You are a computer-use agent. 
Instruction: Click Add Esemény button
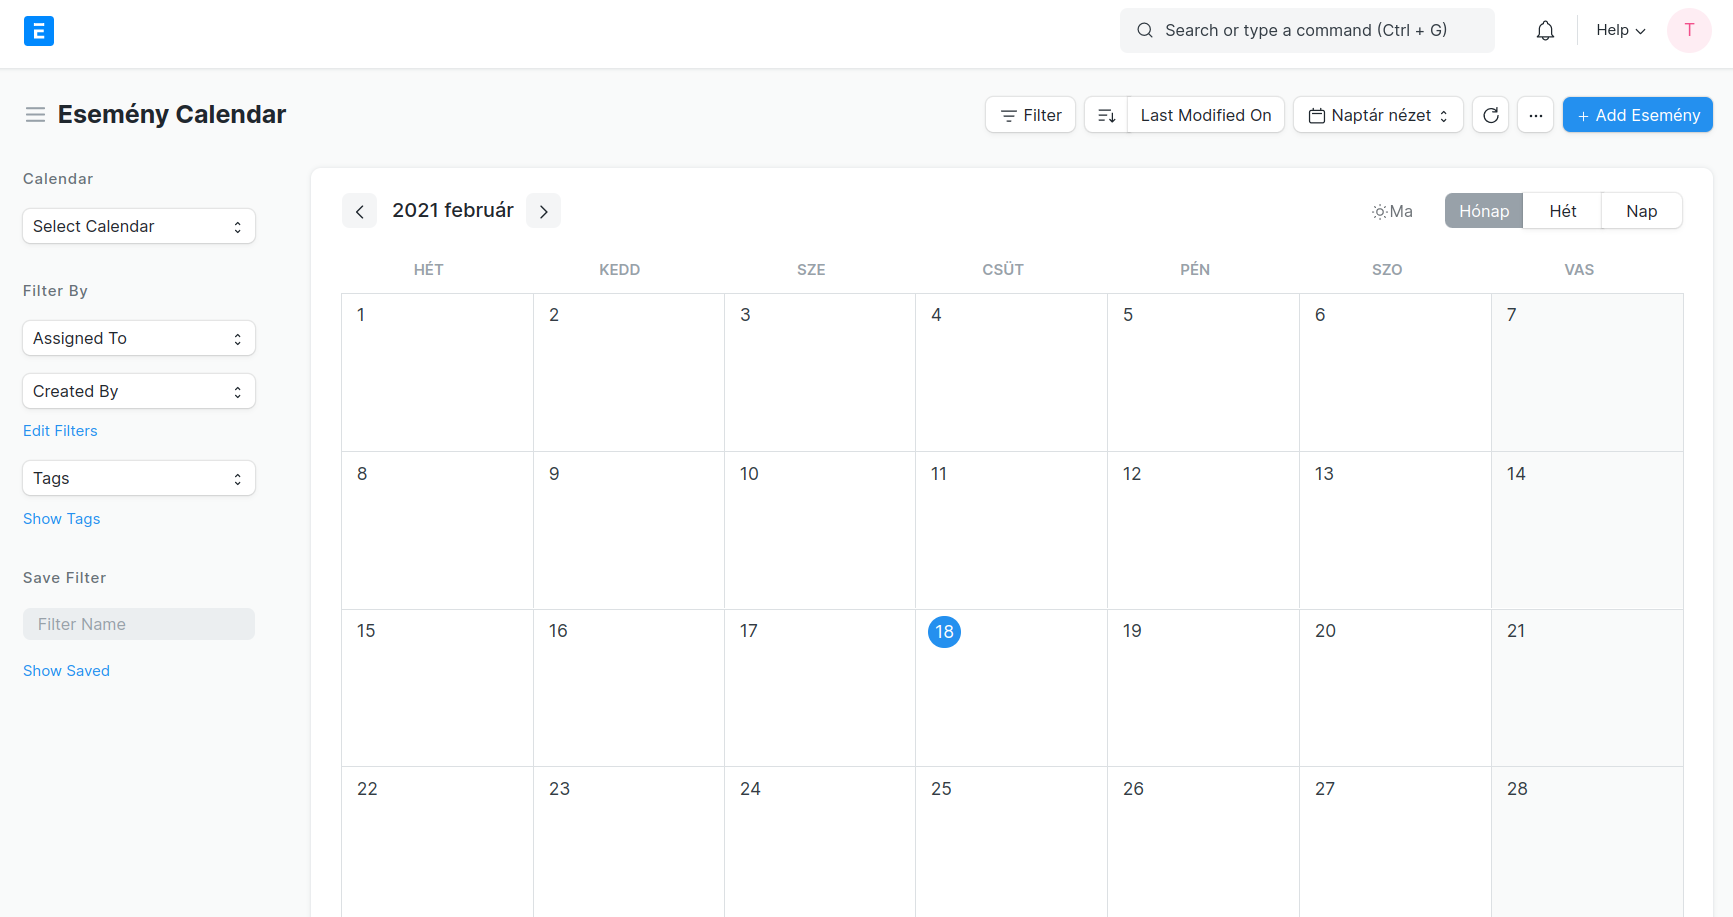[x=1637, y=115]
